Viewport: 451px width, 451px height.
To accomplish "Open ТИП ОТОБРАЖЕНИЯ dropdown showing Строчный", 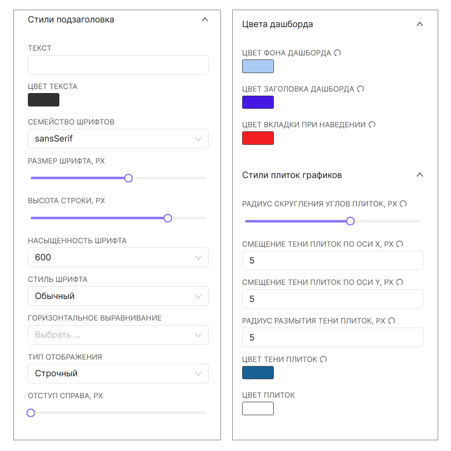I will point(118,373).
